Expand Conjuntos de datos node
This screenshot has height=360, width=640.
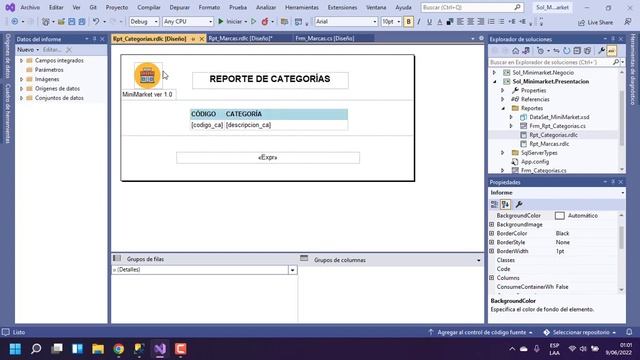[x=21, y=98]
